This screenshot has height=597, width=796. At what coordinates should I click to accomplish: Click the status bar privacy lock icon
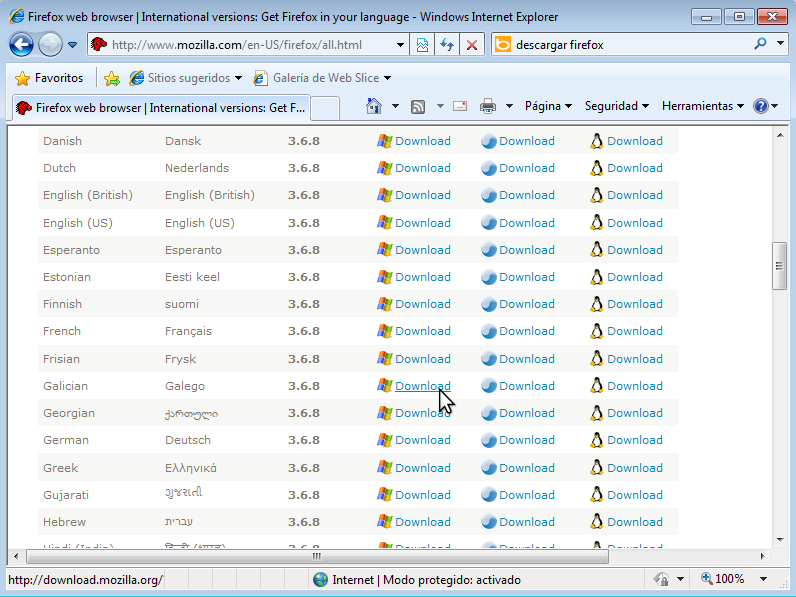coord(661,579)
